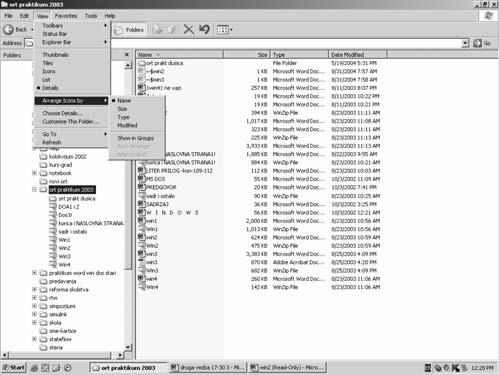Open the Help menu
Image resolution: width=499 pixels, height=375 pixels.
110,16
